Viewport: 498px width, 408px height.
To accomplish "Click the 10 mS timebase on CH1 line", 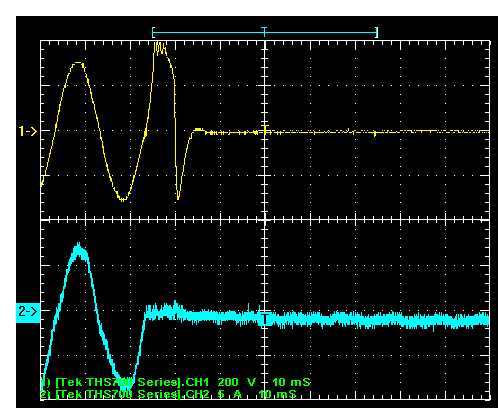I will coord(291,382).
